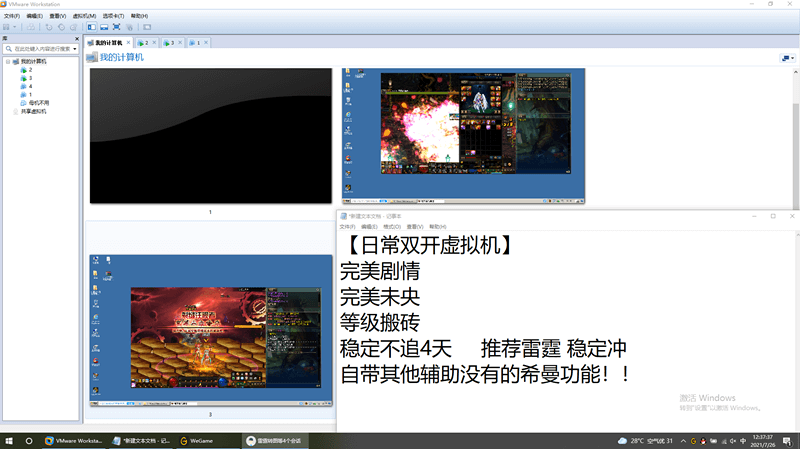Click the volume speaker tray icon
Screen dimensions: 800x449
[x=733, y=441]
